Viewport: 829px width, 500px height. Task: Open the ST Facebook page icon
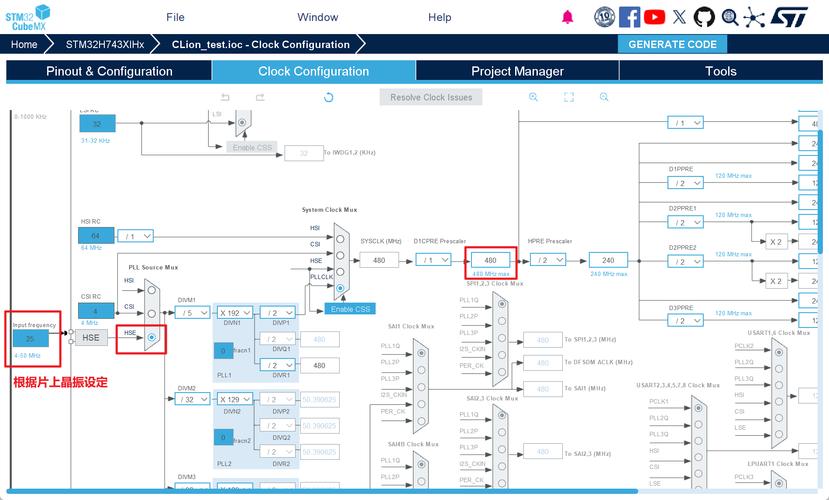(630, 17)
